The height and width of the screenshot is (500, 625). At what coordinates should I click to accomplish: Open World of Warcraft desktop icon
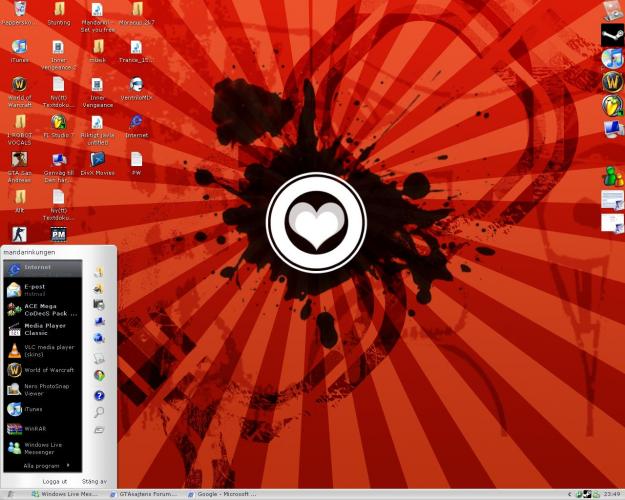(x=19, y=85)
